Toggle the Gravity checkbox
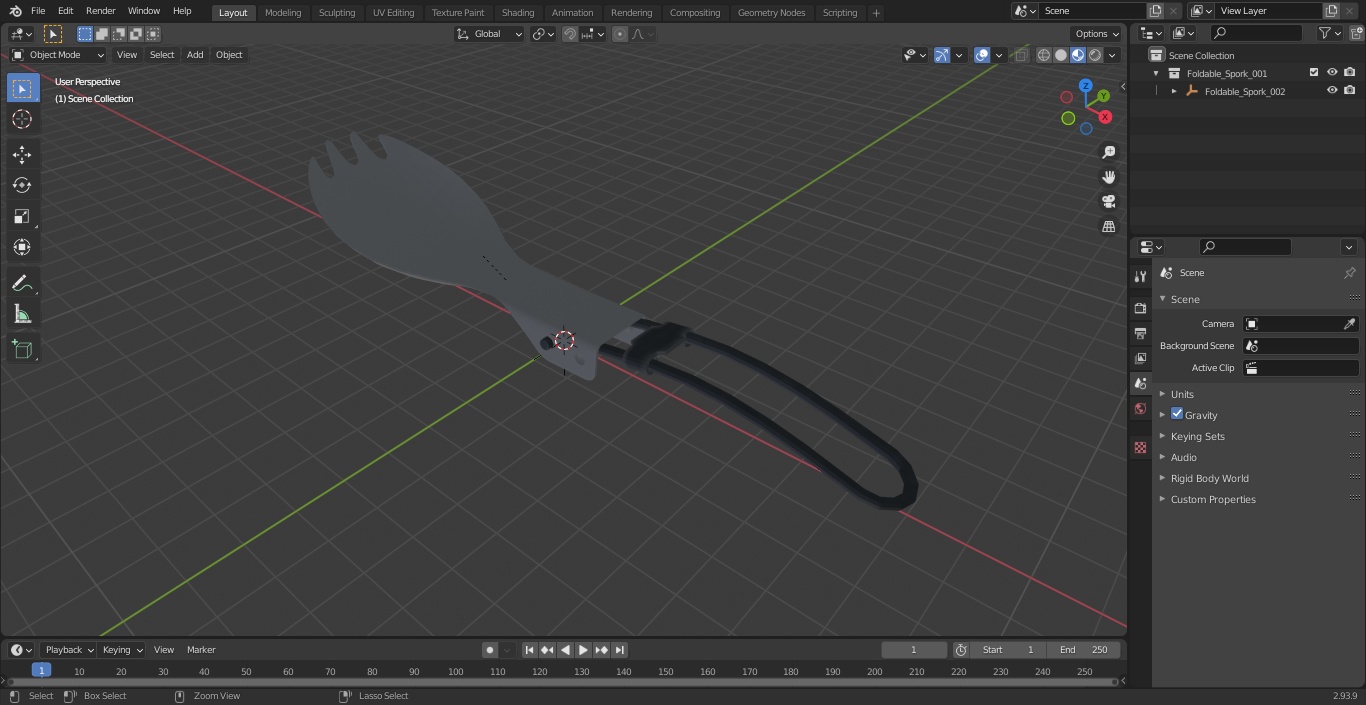Viewport: 1366px width, 705px height. click(1177, 414)
